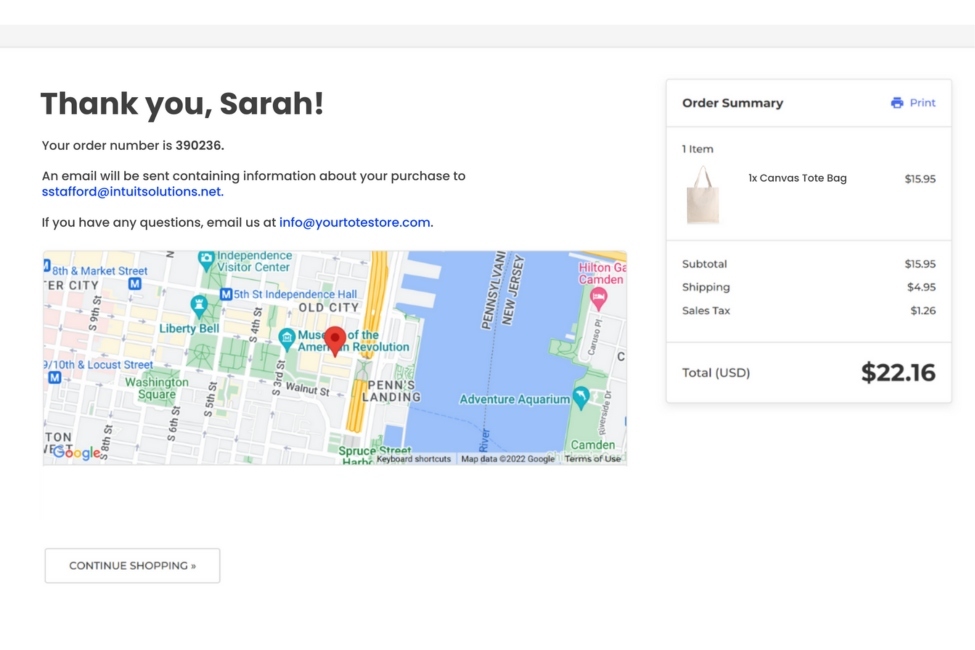Open map Keyboard shortcuts
975x650 pixels.
(x=413, y=459)
